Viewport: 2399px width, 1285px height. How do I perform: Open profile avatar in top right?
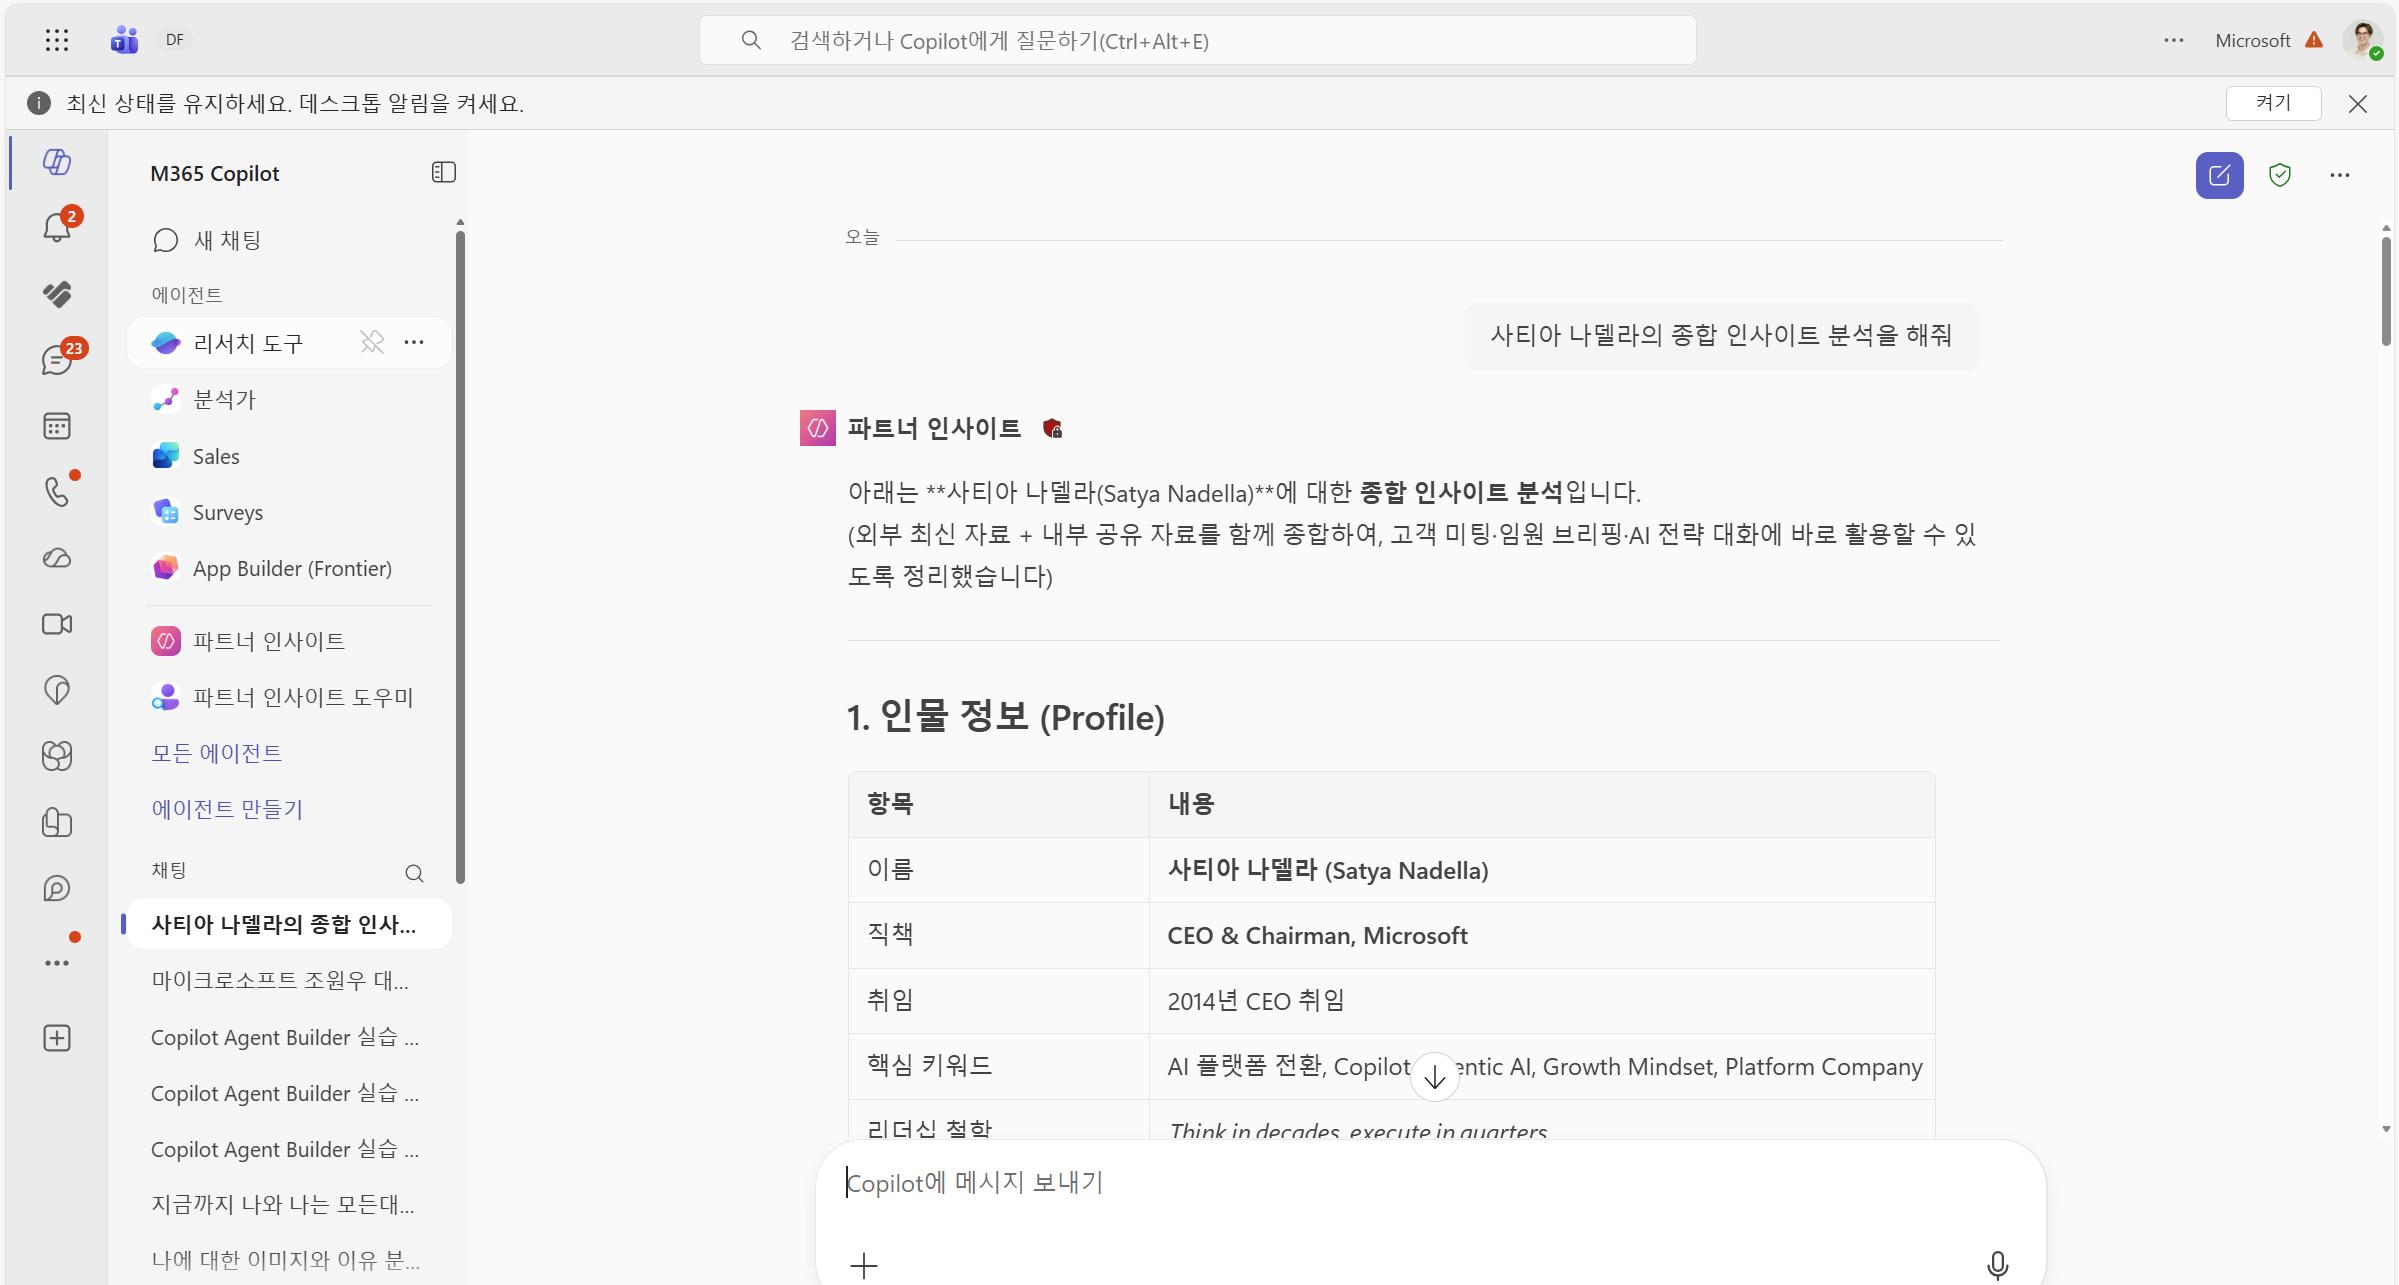pos(2363,40)
